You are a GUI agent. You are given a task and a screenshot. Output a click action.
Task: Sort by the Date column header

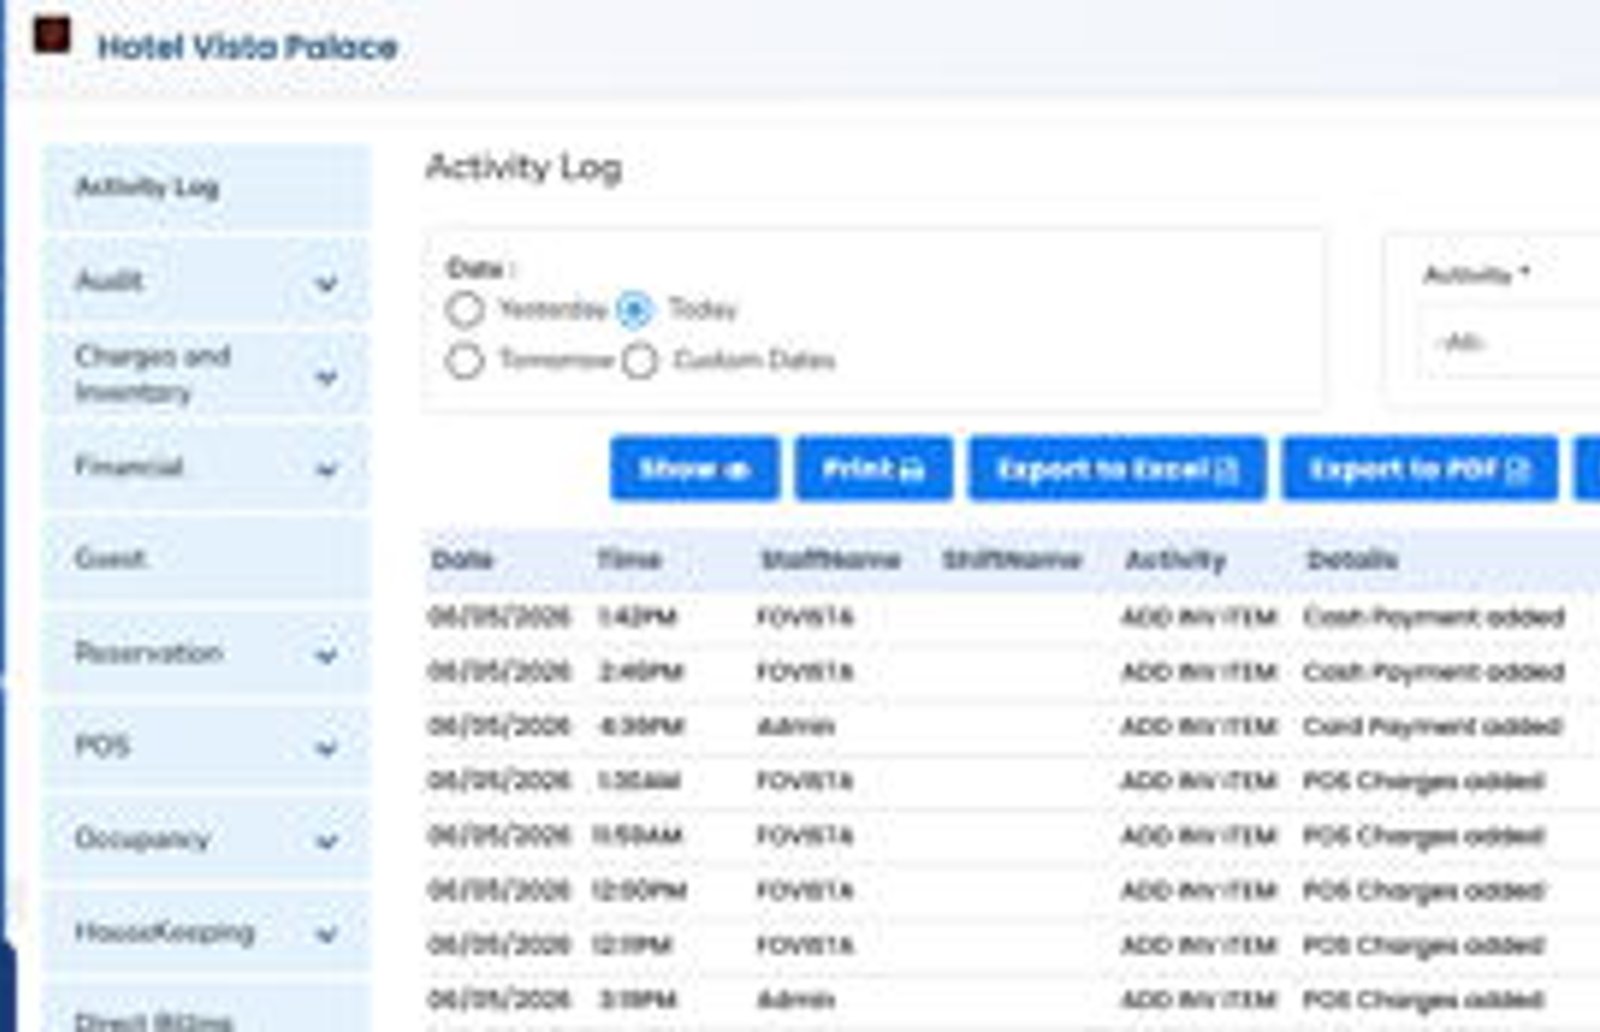click(x=462, y=560)
